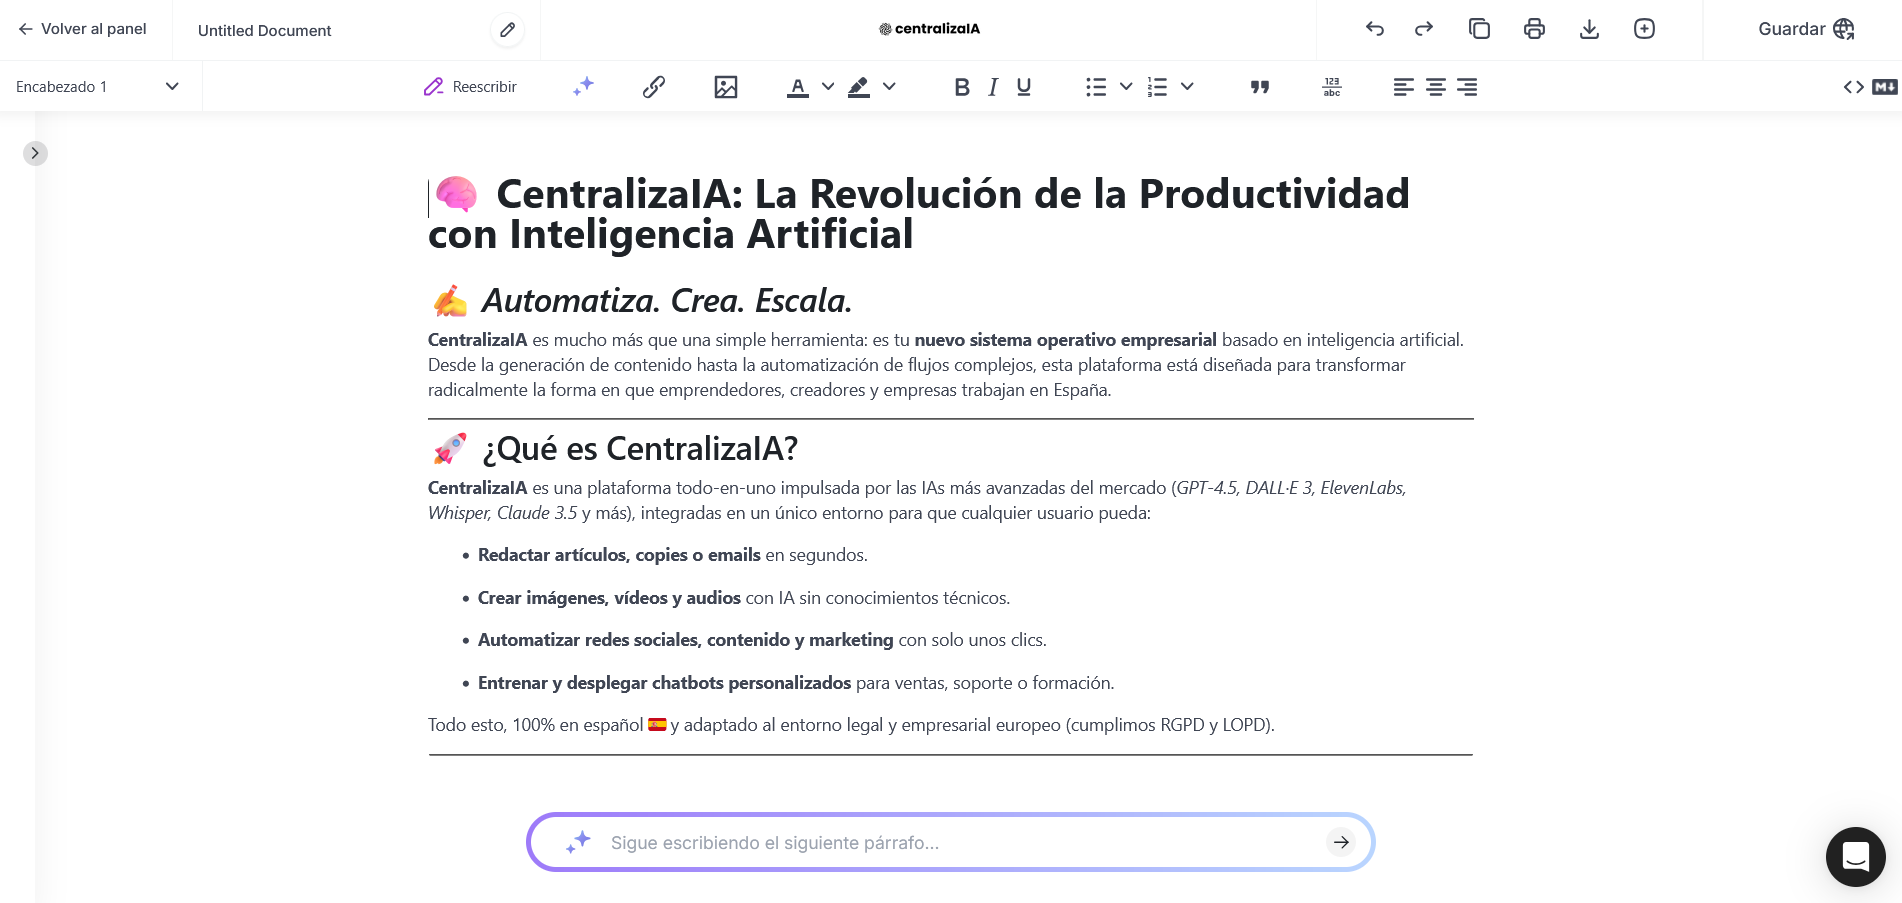Toggle bold formatting
The height and width of the screenshot is (903, 1902).
click(962, 87)
